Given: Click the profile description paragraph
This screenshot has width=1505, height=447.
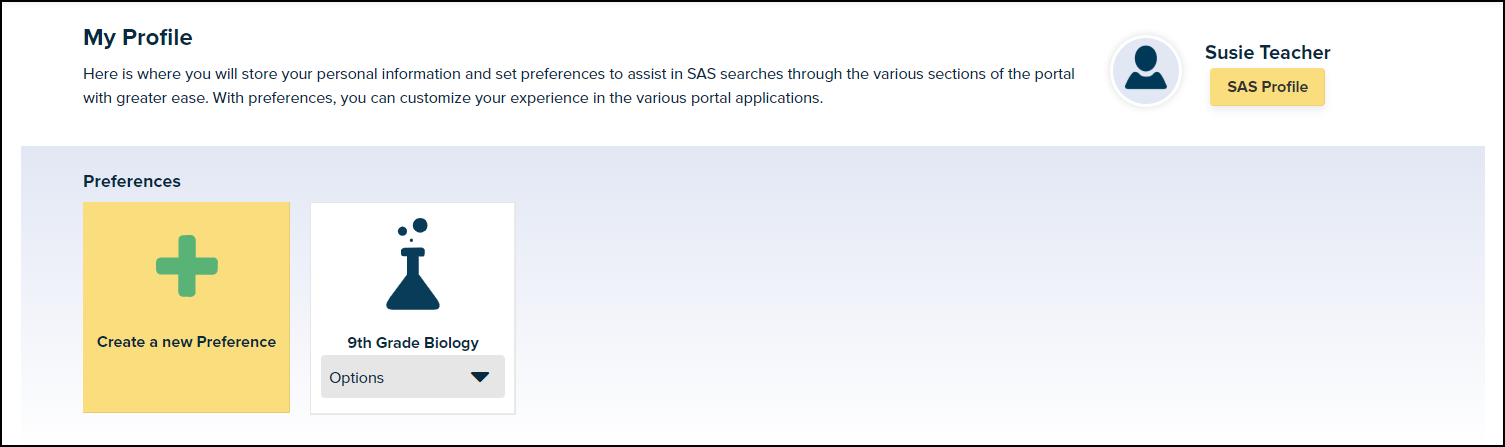Looking at the screenshot, I should pyautogui.click(x=578, y=87).
